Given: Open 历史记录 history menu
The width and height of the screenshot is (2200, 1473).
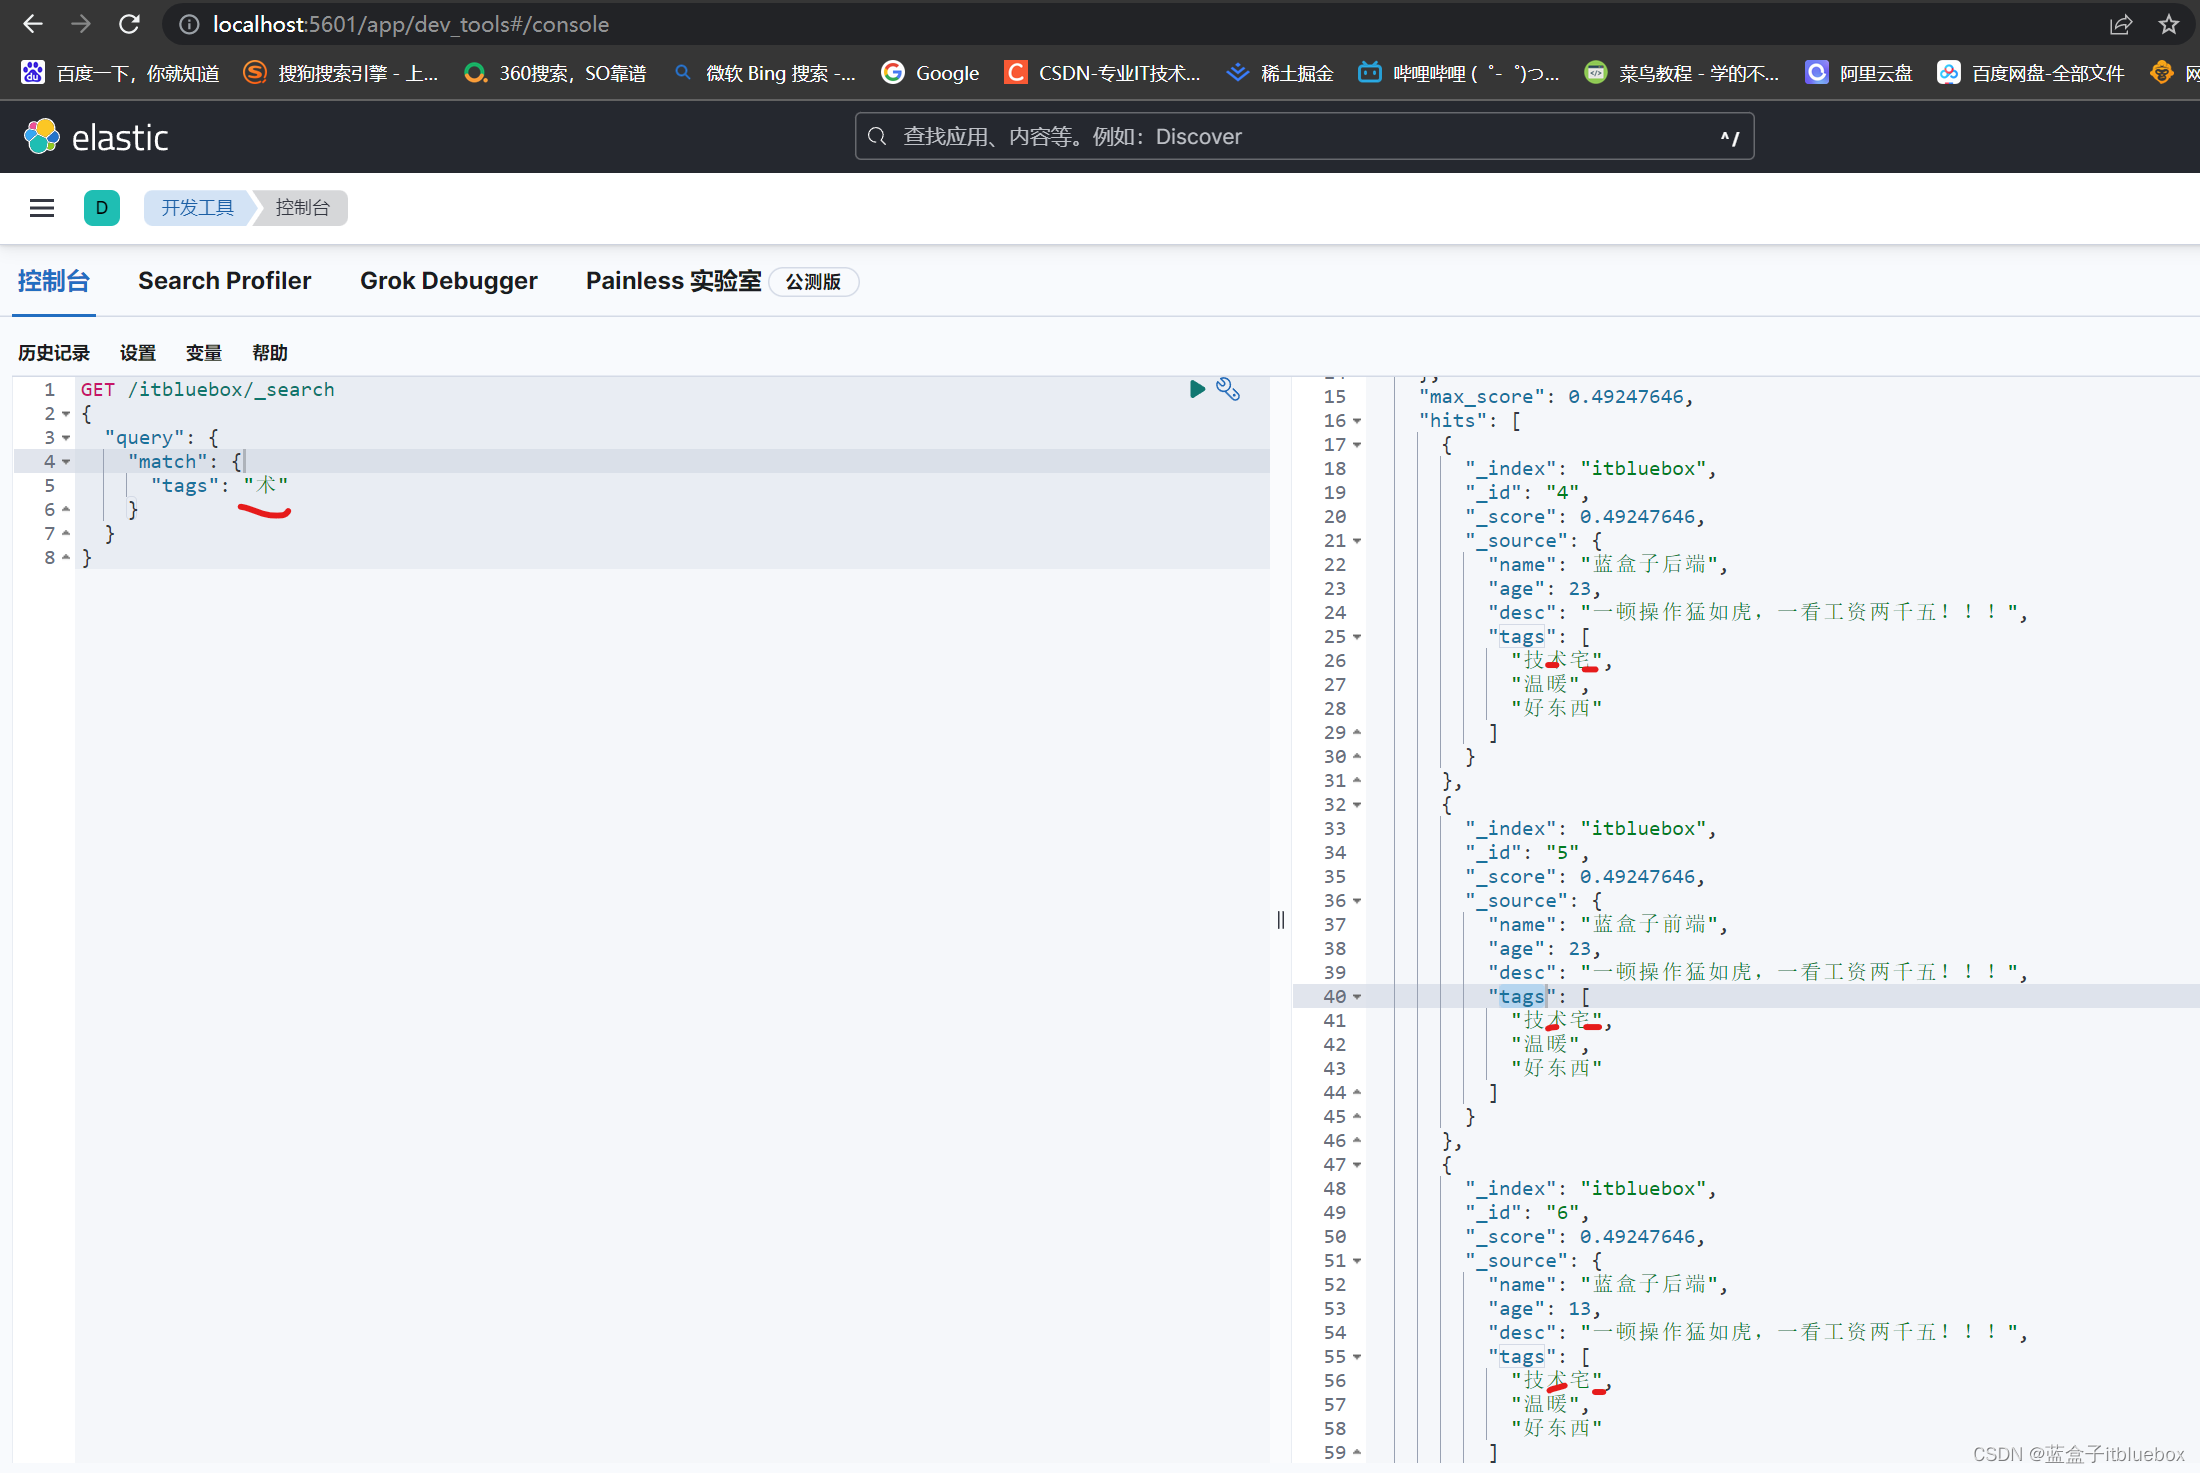Looking at the screenshot, I should tap(54, 353).
